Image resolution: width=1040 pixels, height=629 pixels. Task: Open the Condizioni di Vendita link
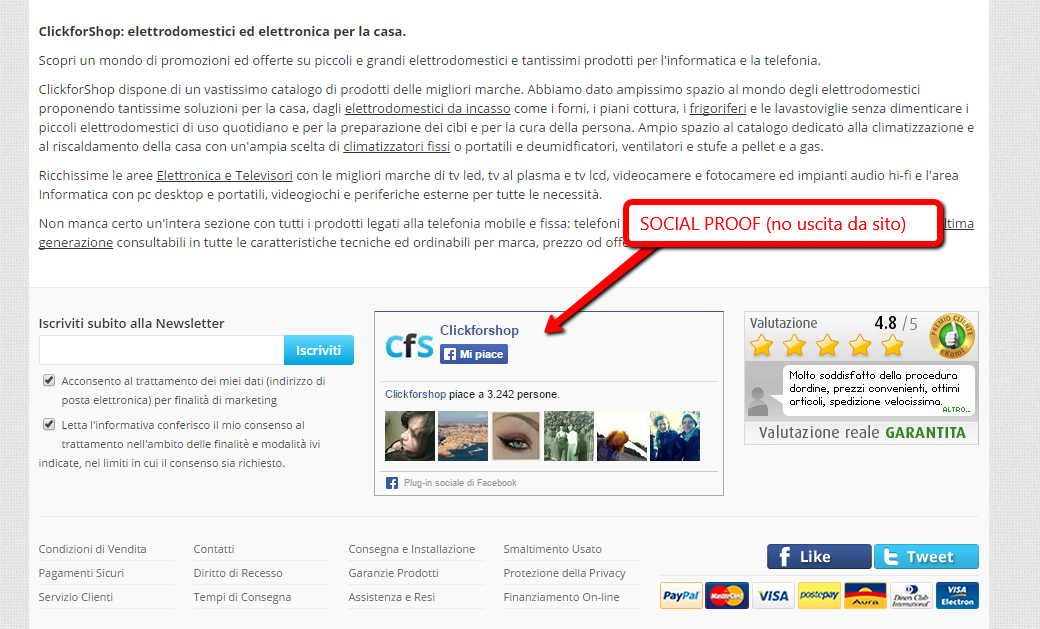pos(92,549)
